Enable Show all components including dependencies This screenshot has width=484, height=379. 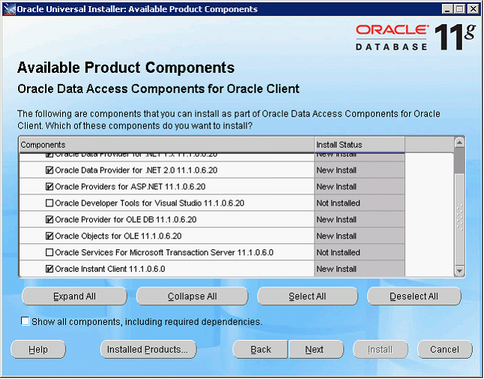(25, 321)
